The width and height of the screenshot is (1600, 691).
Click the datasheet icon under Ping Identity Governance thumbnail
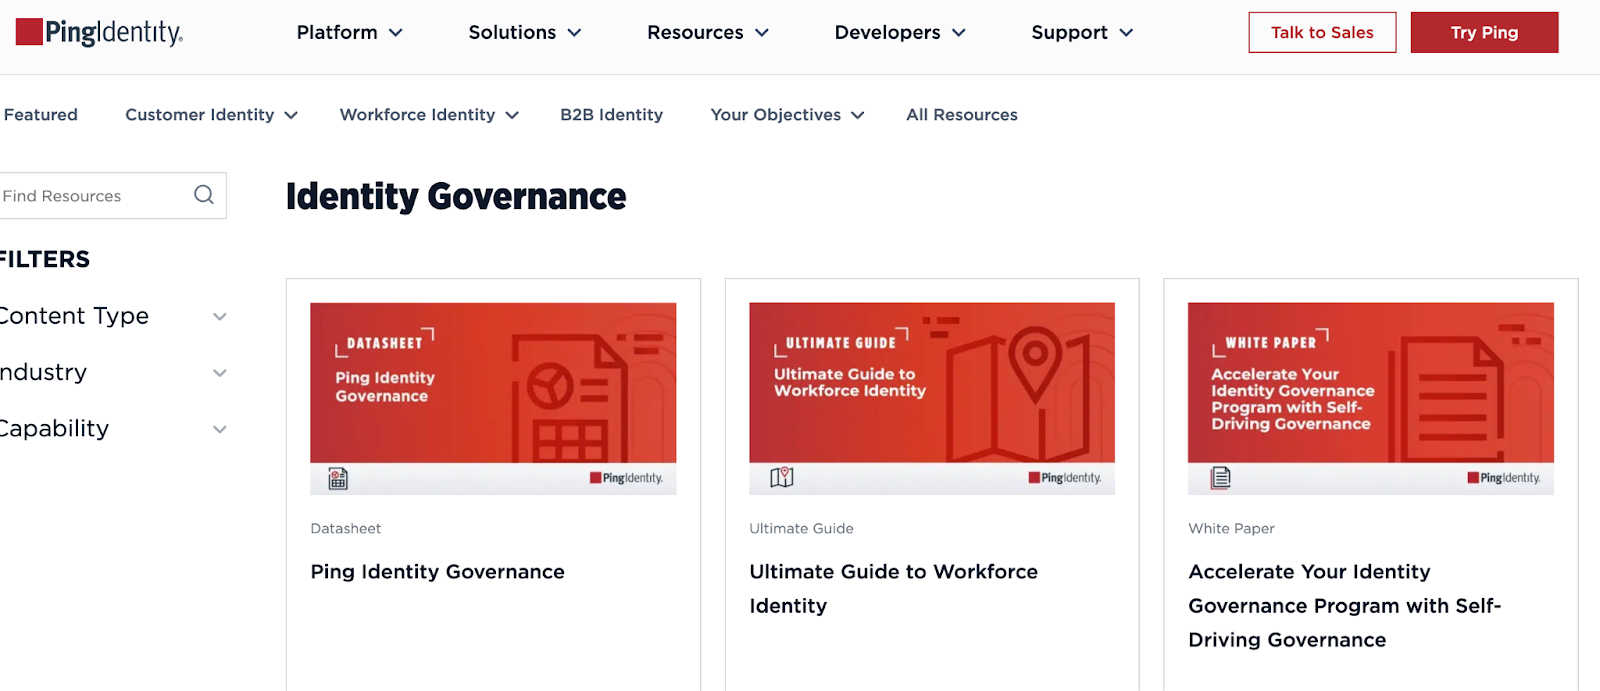[338, 479]
